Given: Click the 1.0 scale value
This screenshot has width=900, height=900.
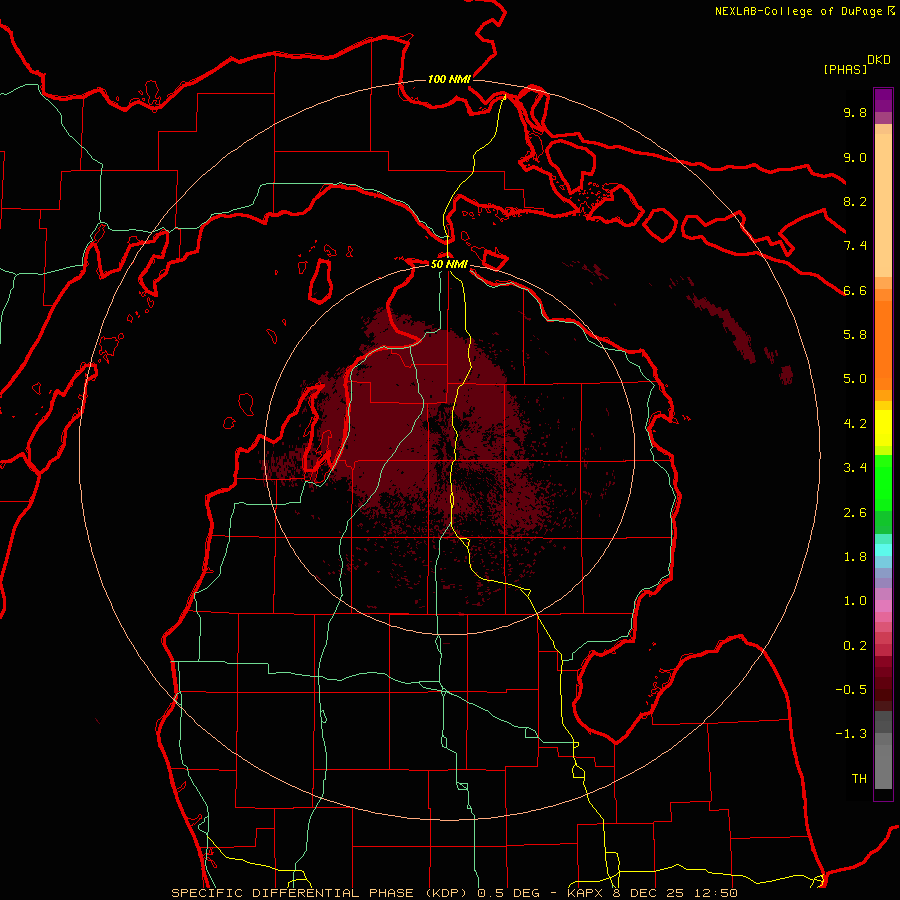Looking at the screenshot, I should click(855, 601).
